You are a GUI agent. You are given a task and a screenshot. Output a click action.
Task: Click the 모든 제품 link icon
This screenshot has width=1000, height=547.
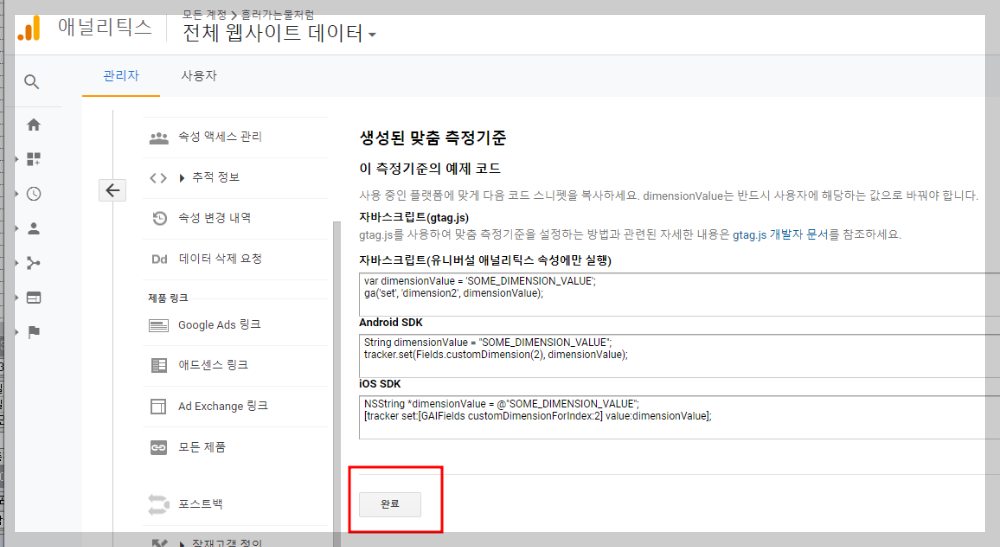(x=158, y=448)
